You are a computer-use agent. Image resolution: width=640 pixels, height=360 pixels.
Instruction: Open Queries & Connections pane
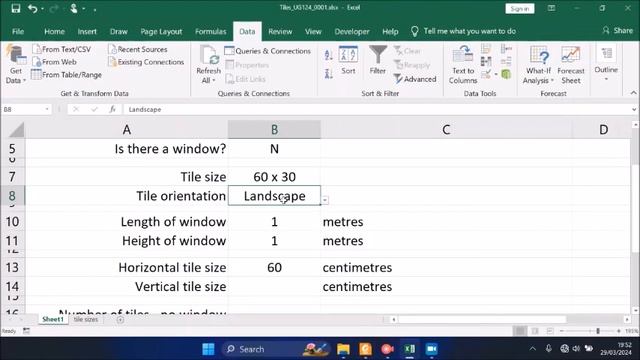tap(268, 51)
